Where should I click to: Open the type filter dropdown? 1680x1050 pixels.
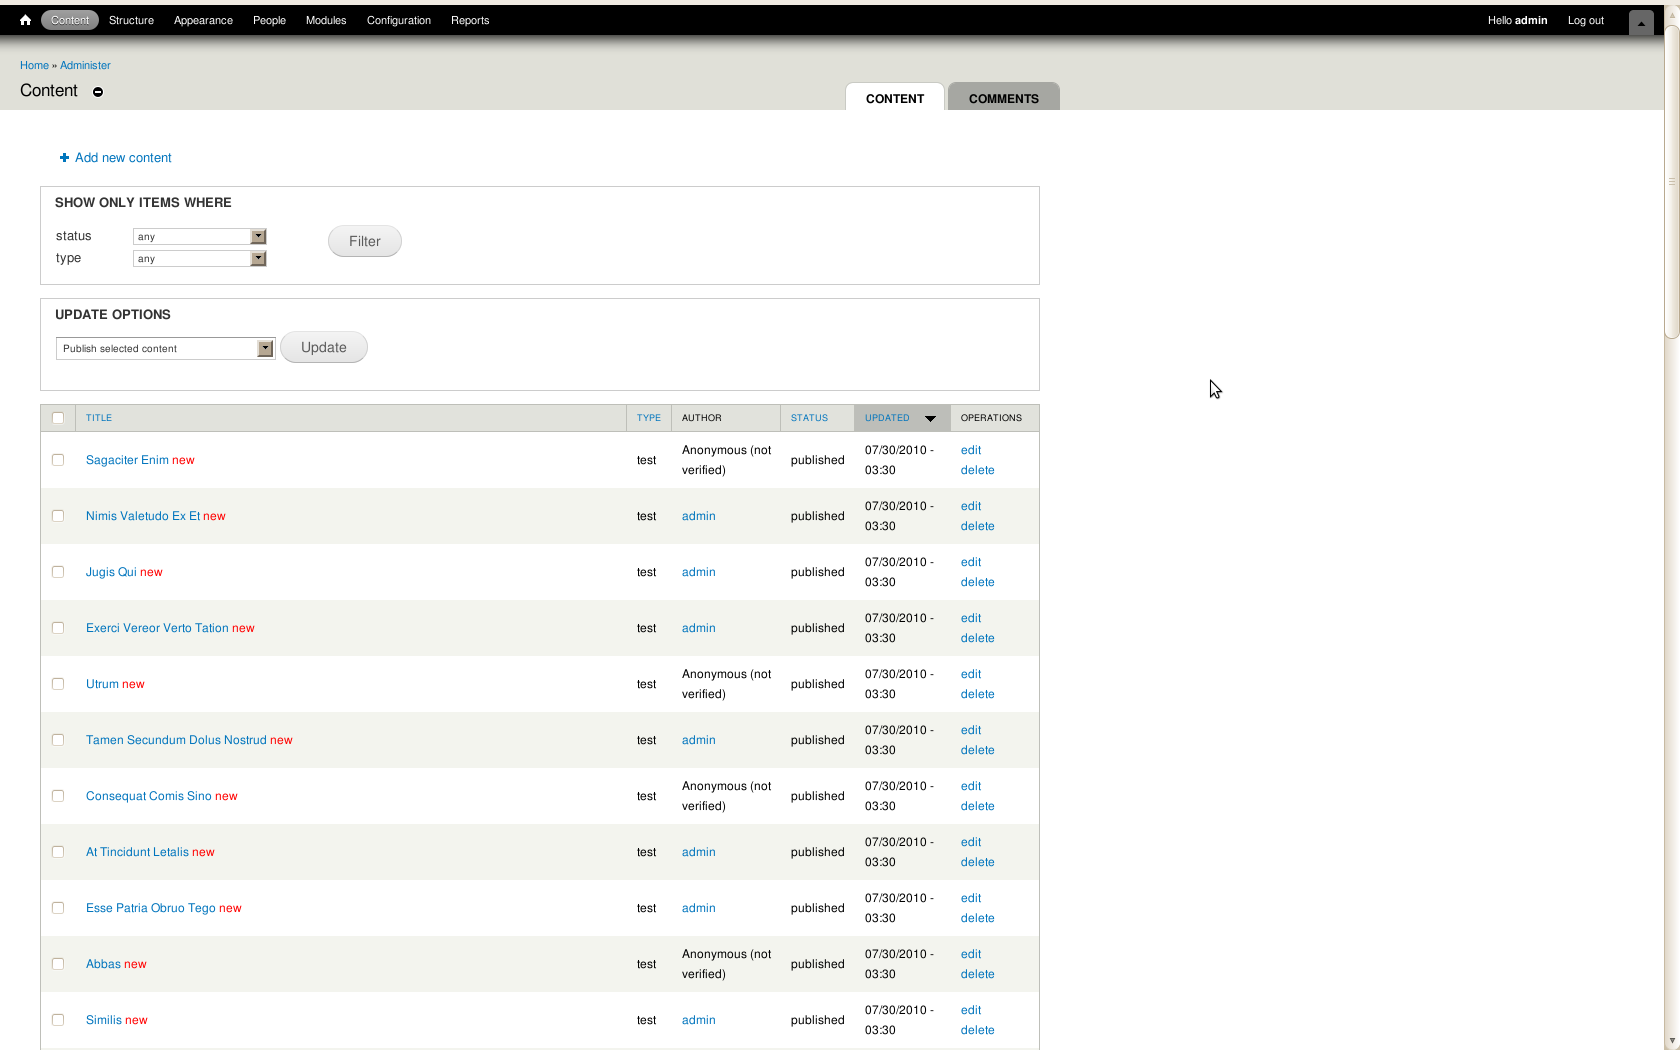199,259
